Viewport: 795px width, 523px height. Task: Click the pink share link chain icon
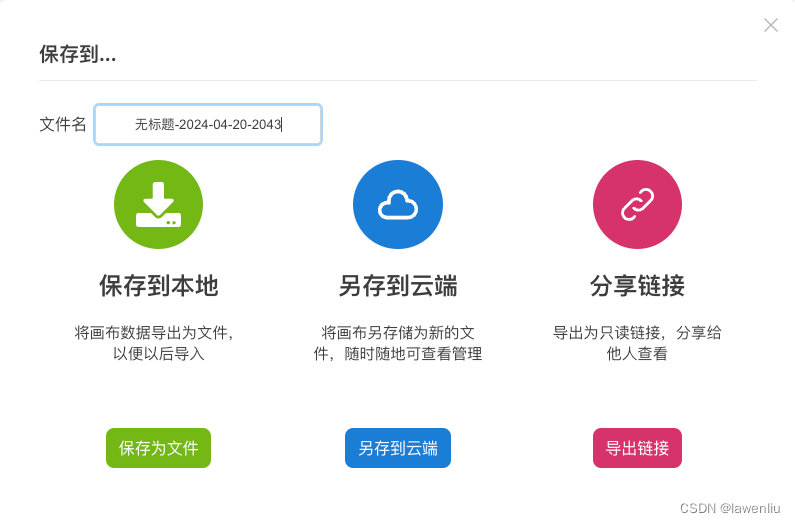[x=637, y=204]
